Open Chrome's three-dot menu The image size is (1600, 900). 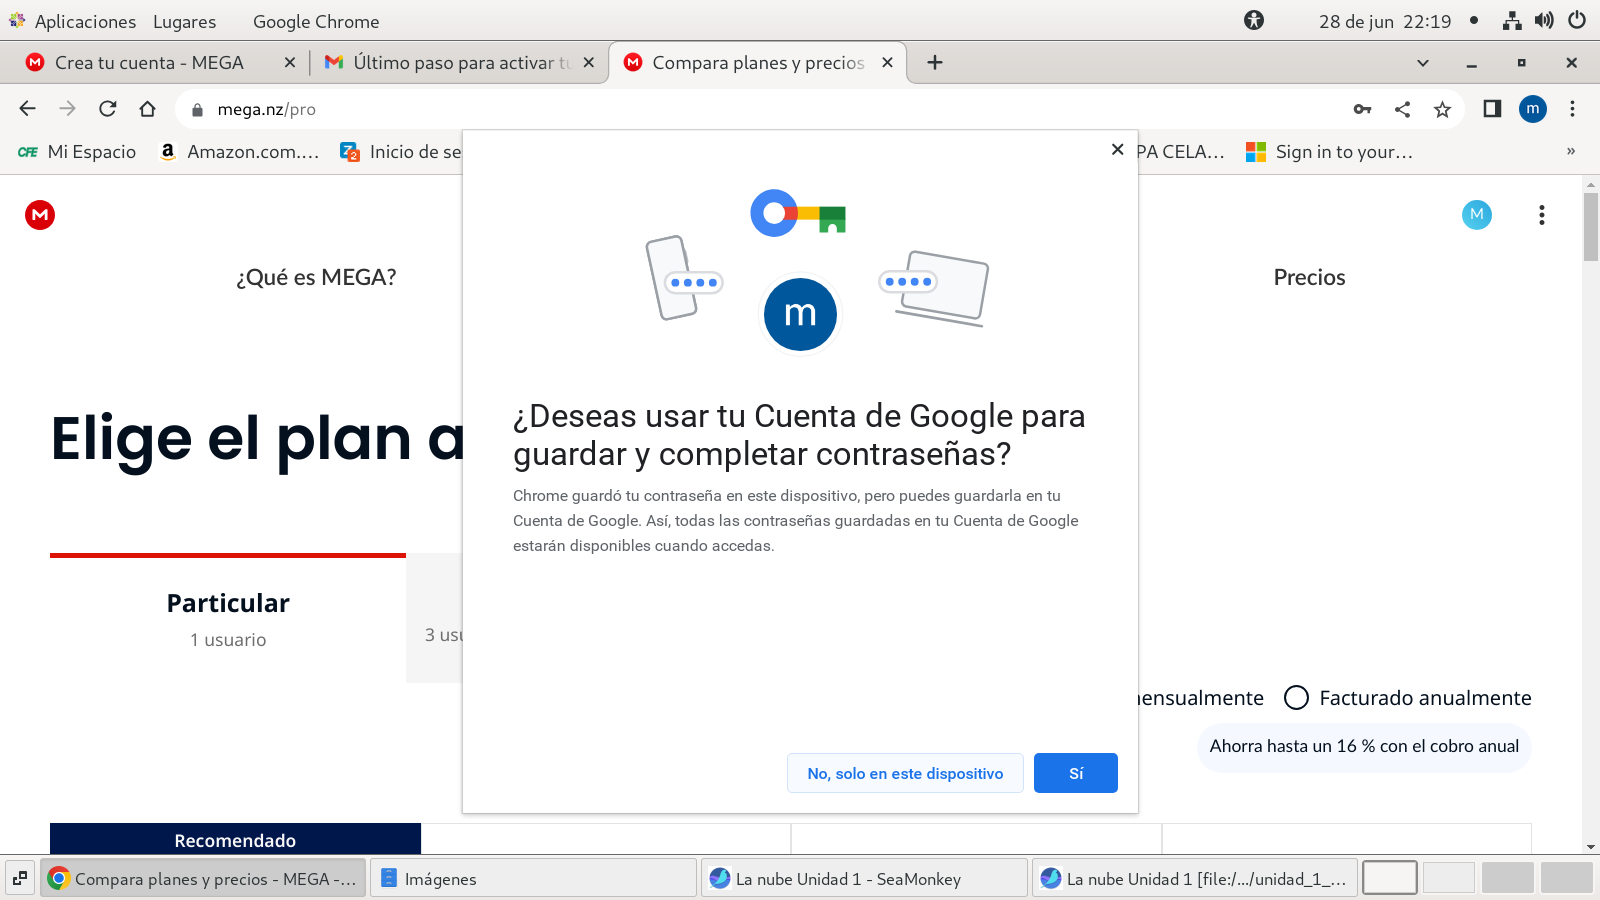pyautogui.click(x=1572, y=109)
